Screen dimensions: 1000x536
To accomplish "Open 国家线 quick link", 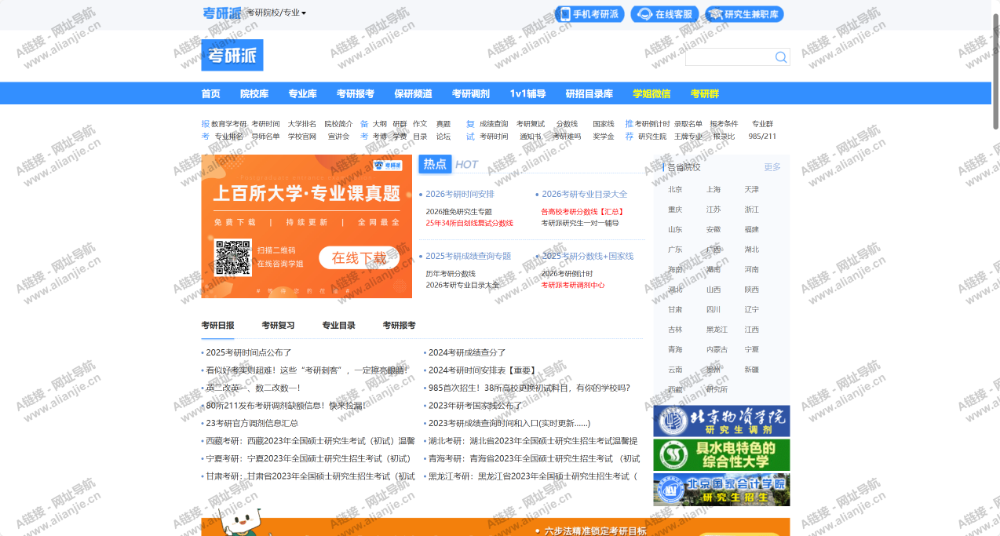I will point(603,124).
